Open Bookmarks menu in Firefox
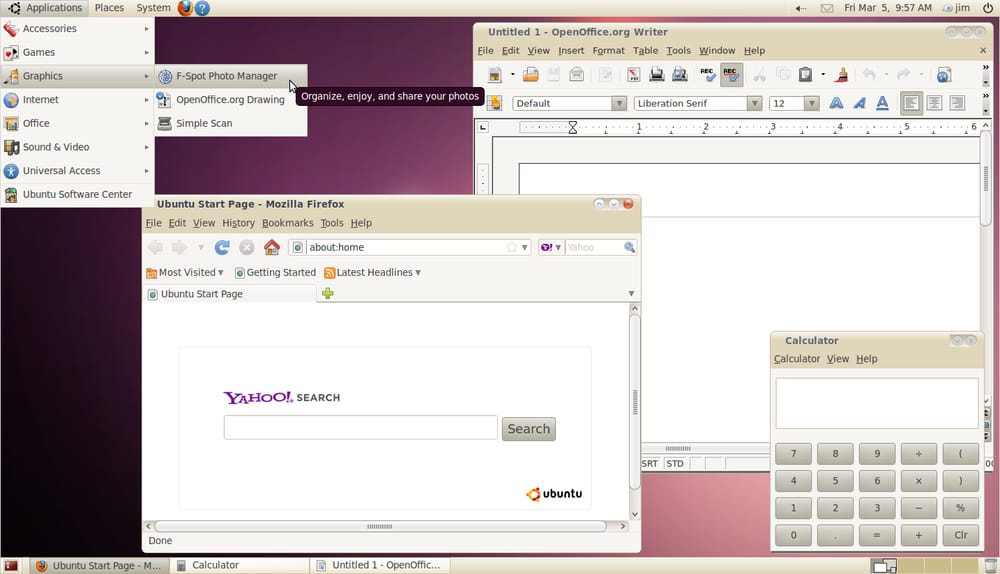1000x574 pixels. pyautogui.click(x=287, y=223)
